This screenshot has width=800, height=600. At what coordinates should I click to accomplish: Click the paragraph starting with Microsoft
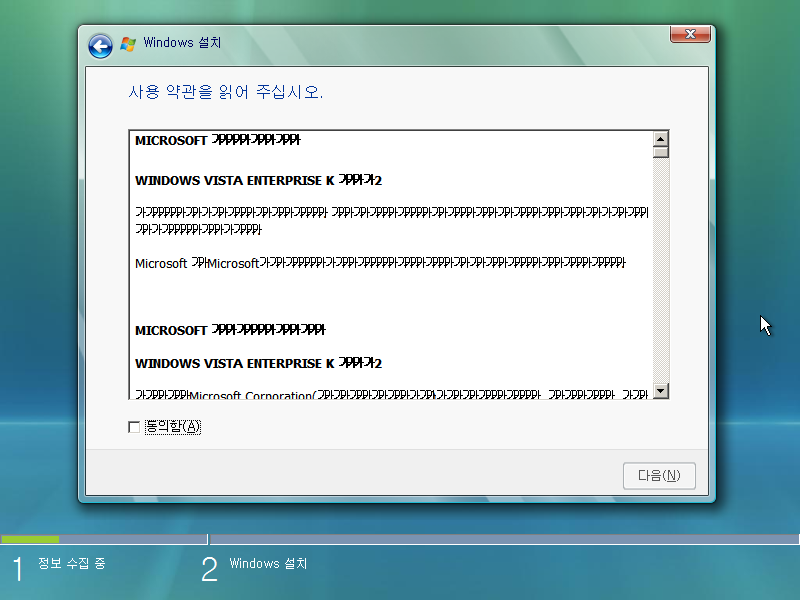click(x=380, y=263)
